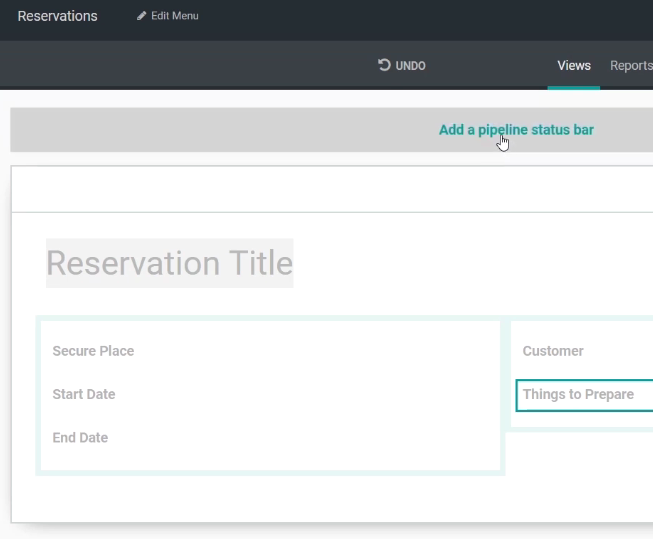Viewport: 653px width, 539px height.
Task: Click Add a pipeline status bar link
Action: 516,130
